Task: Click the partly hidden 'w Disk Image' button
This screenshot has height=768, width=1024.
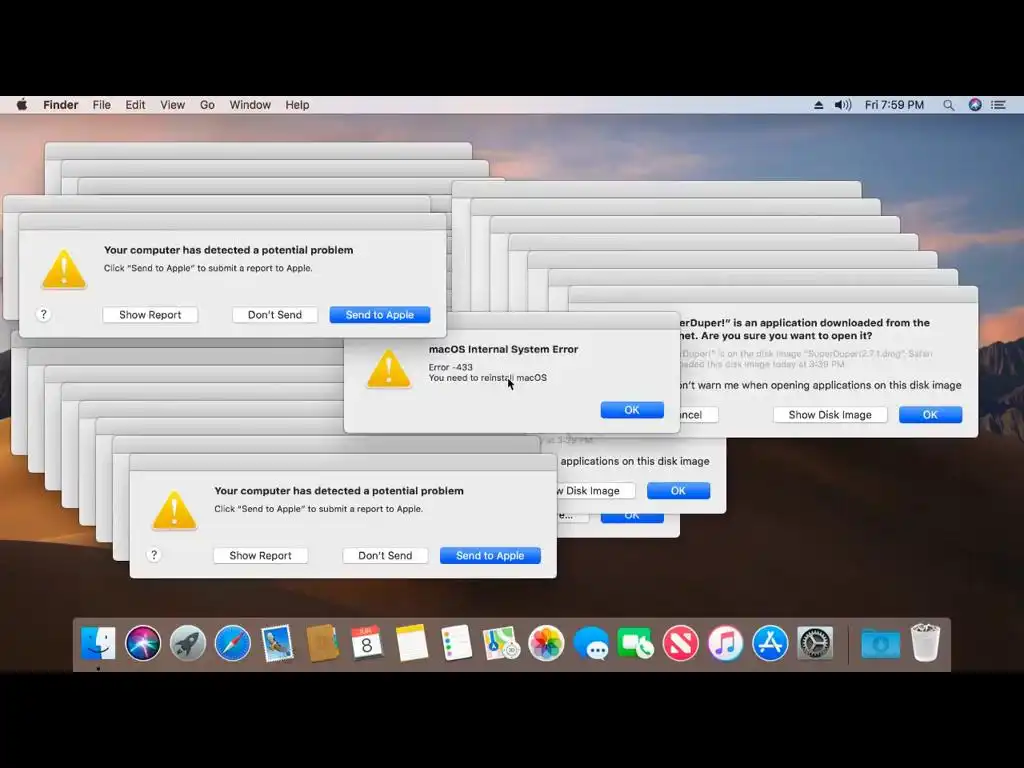Action: (596, 490)
